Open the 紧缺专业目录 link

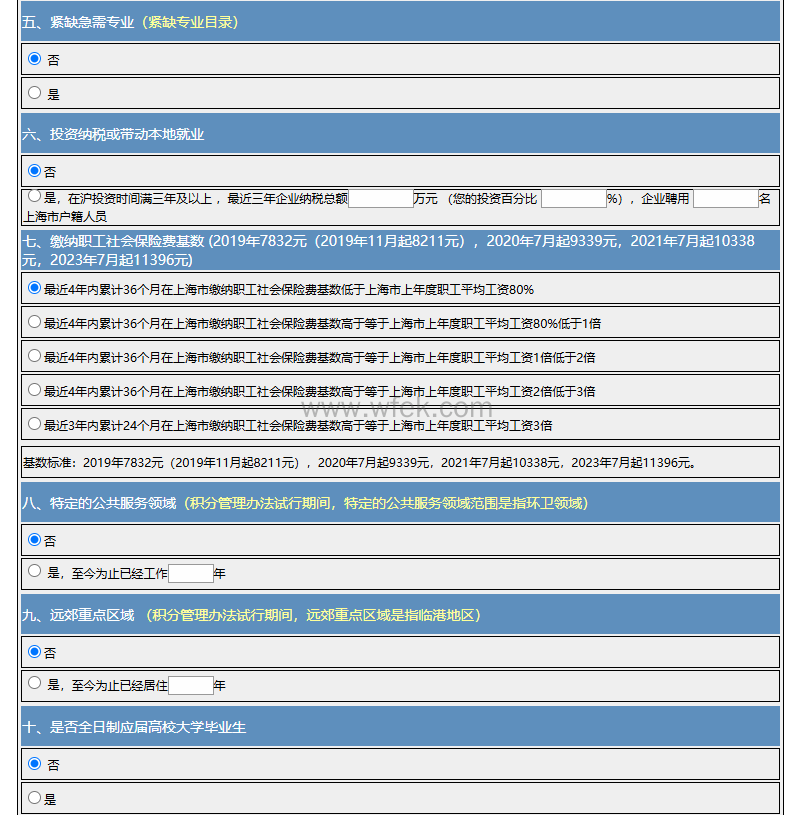[191, 22]
